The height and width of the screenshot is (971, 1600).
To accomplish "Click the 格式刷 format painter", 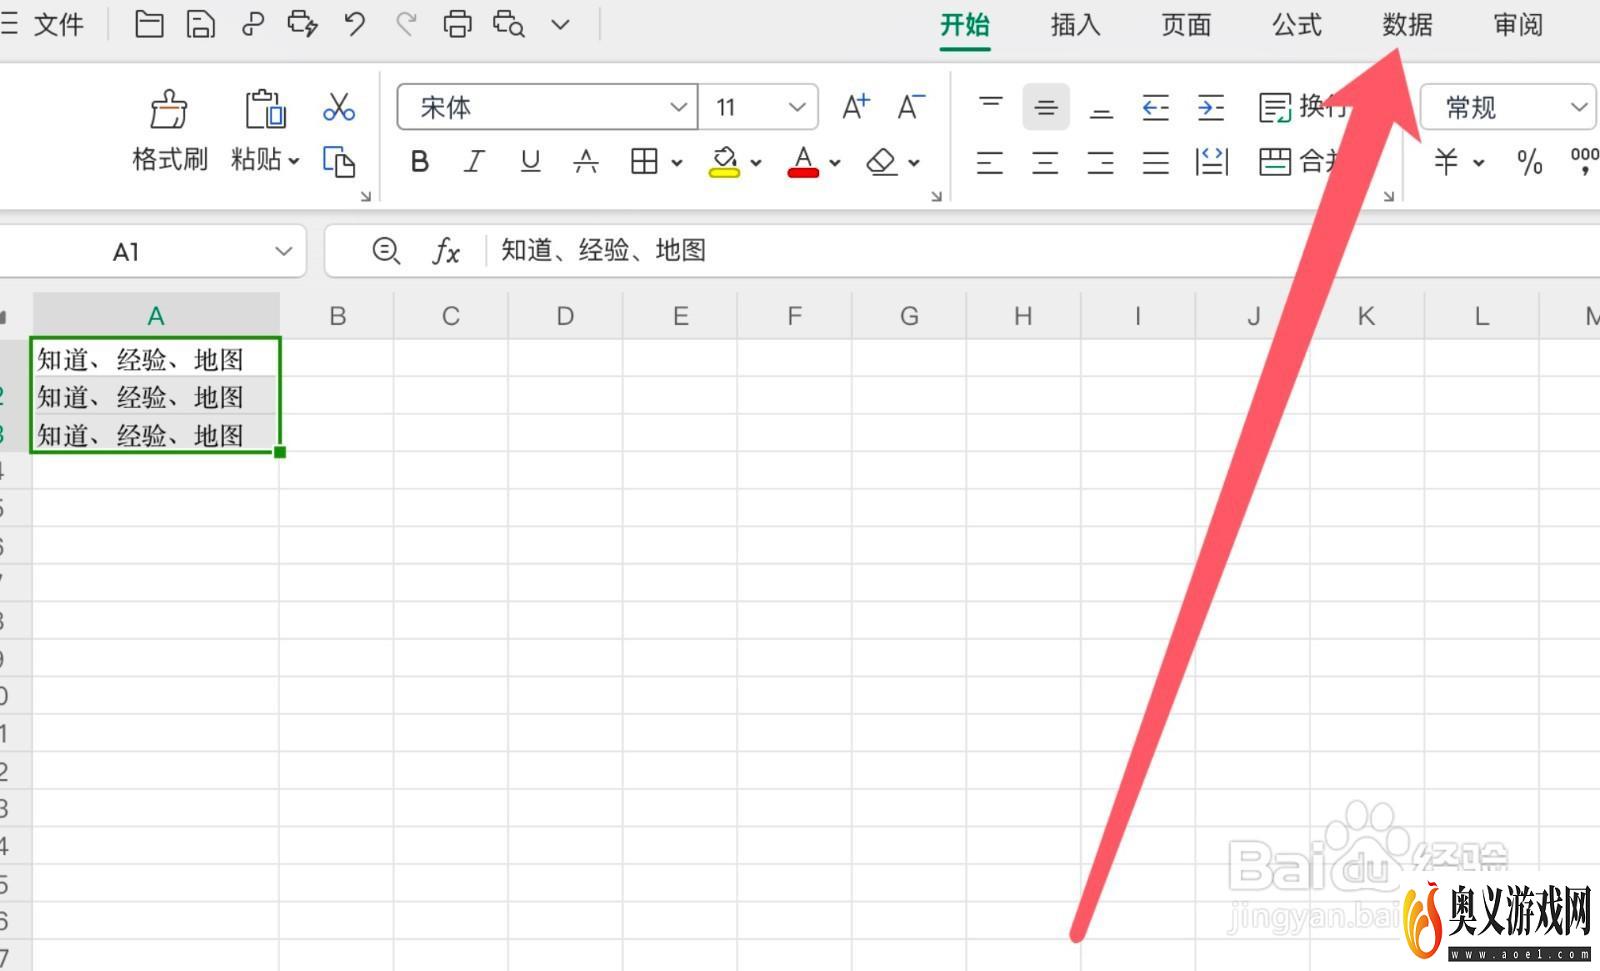I will [169, 131].
